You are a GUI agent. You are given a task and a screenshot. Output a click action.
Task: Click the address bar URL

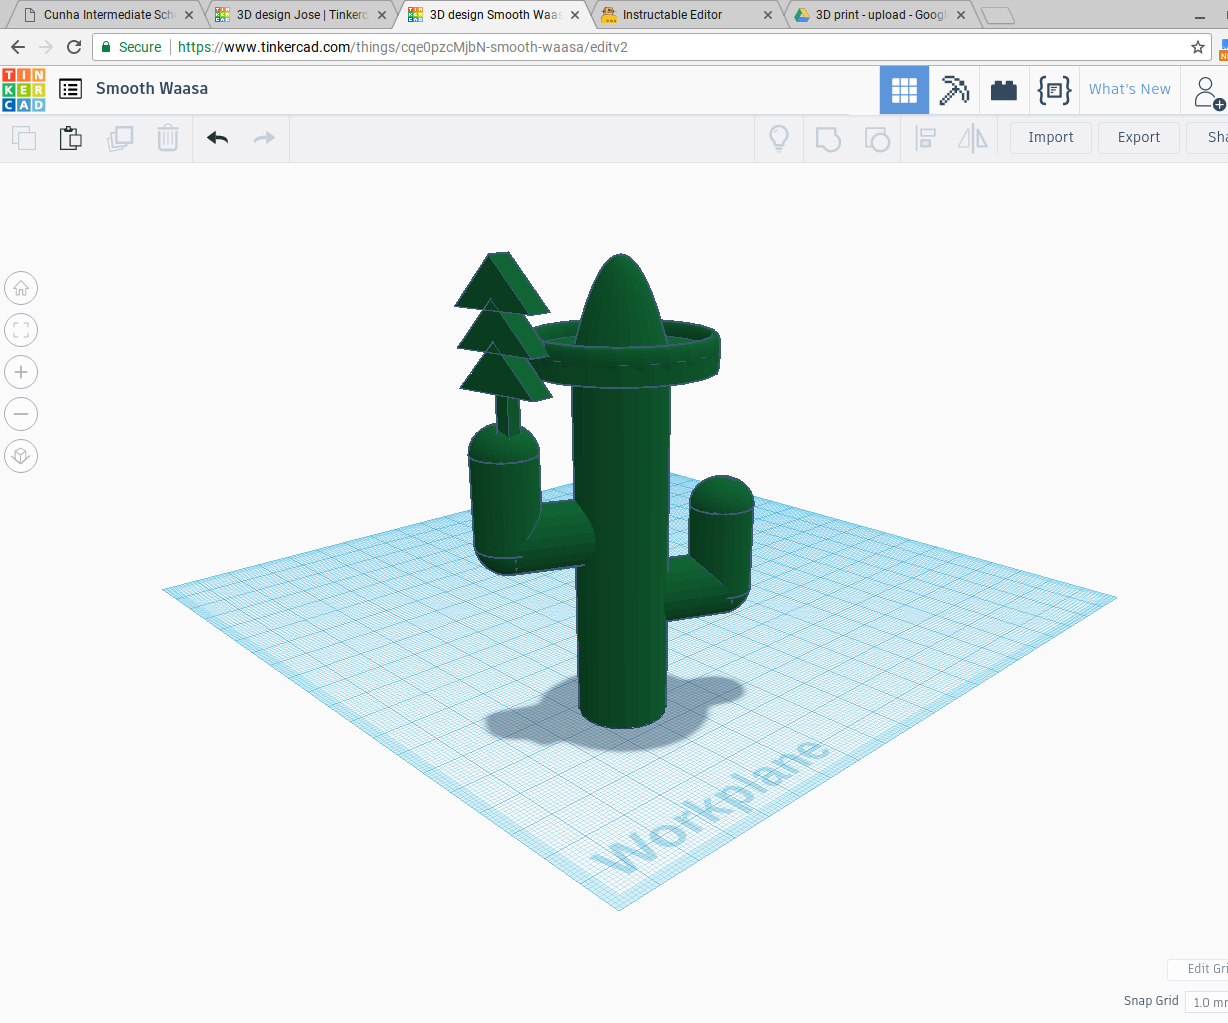(402, 47)
